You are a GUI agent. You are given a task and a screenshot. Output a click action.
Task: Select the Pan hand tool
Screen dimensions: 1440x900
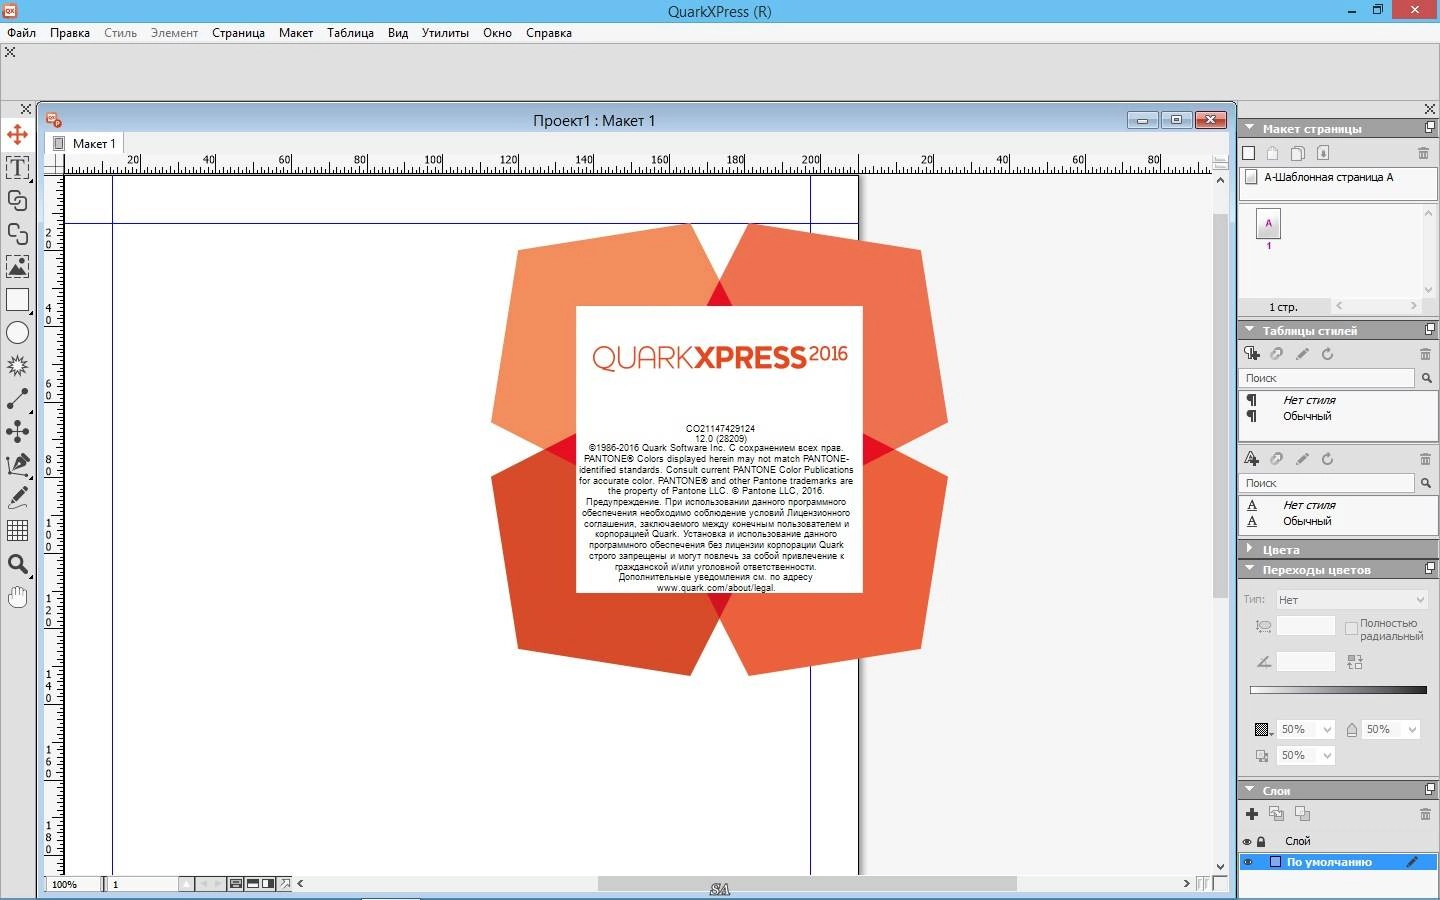(x=17, y=597)
